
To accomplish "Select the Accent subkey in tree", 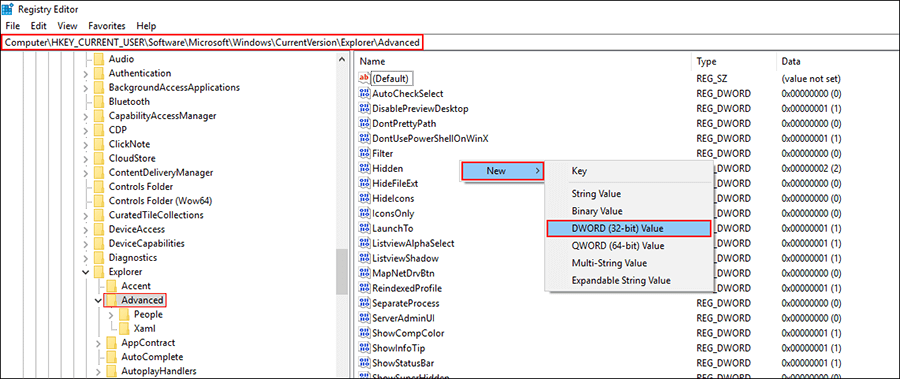I will [x=136, y=286].
